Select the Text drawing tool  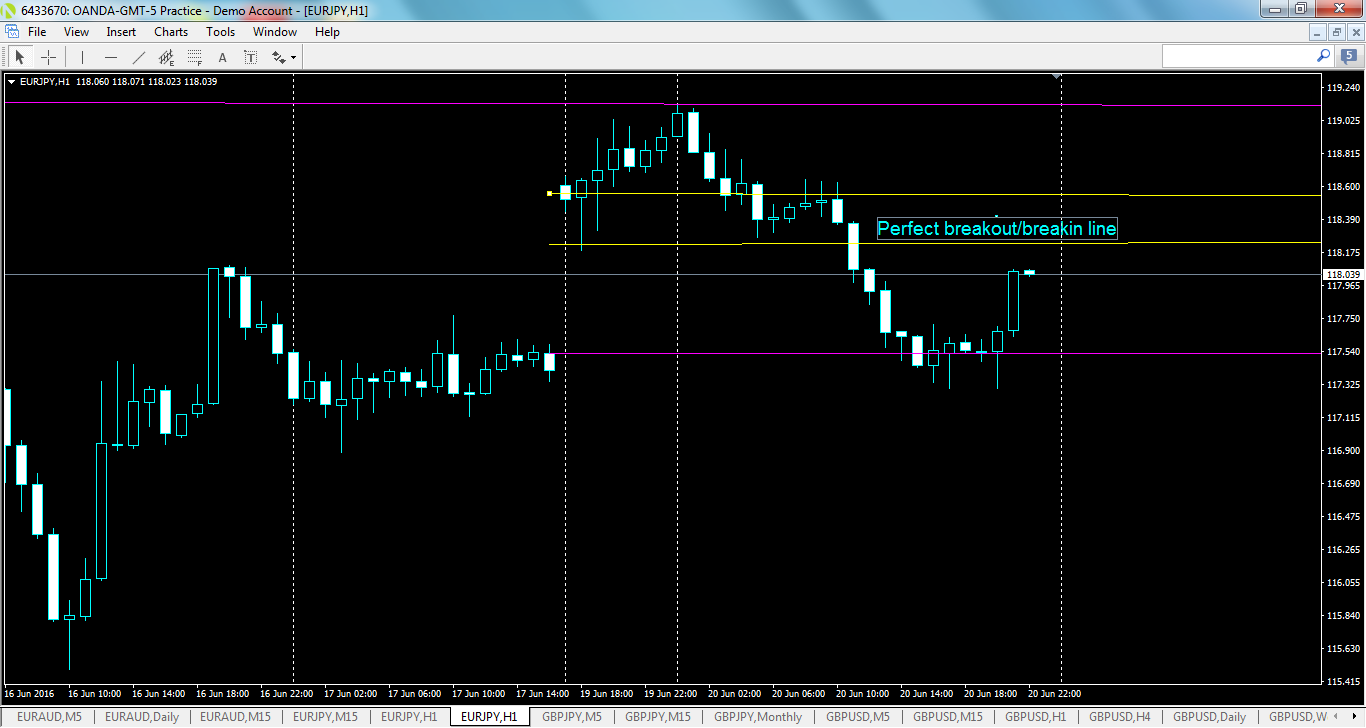pos(222,56)
